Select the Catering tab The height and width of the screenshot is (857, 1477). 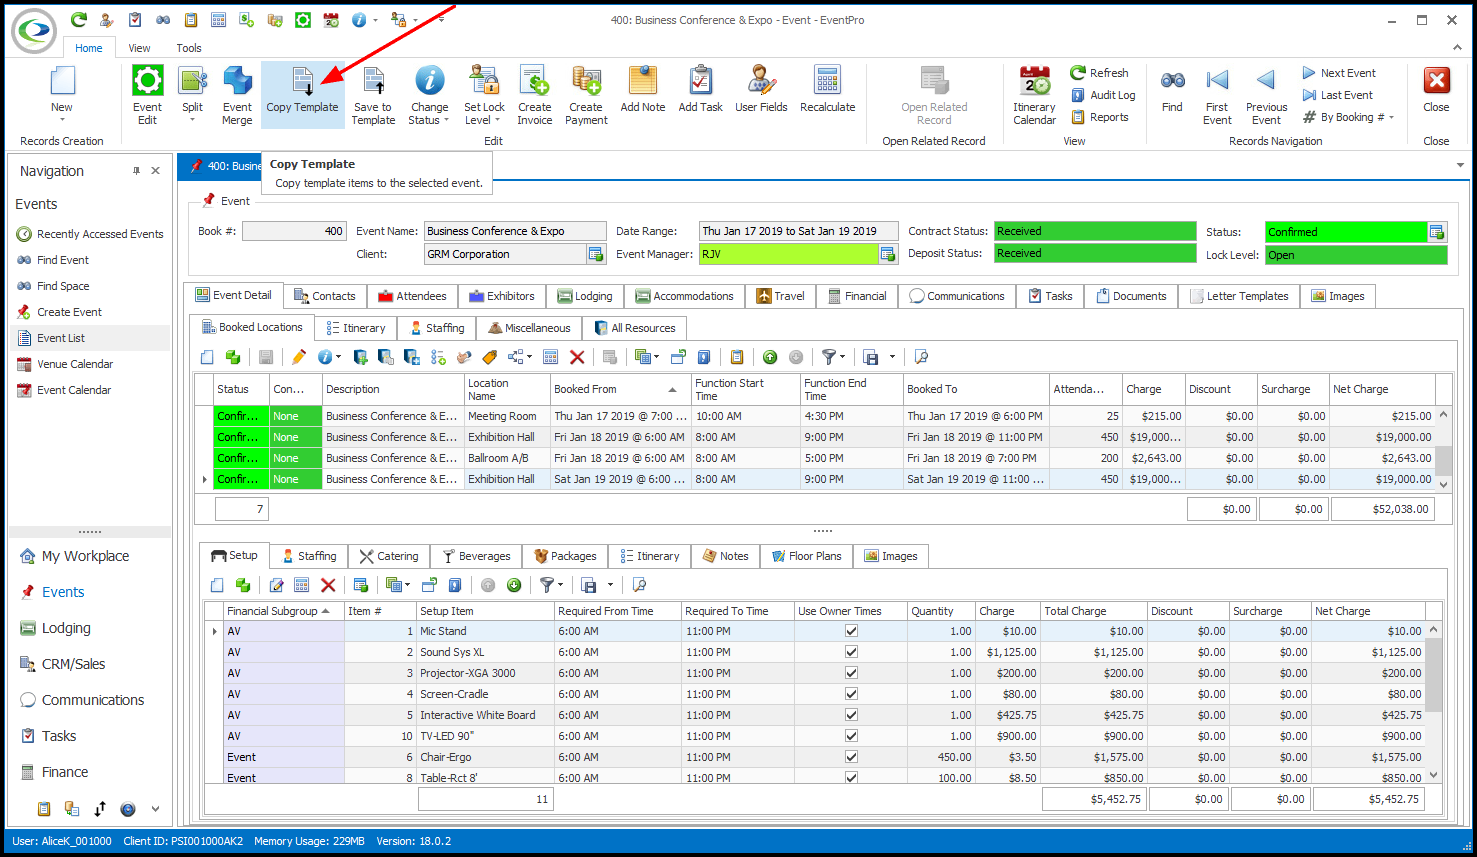click(388, 556)
